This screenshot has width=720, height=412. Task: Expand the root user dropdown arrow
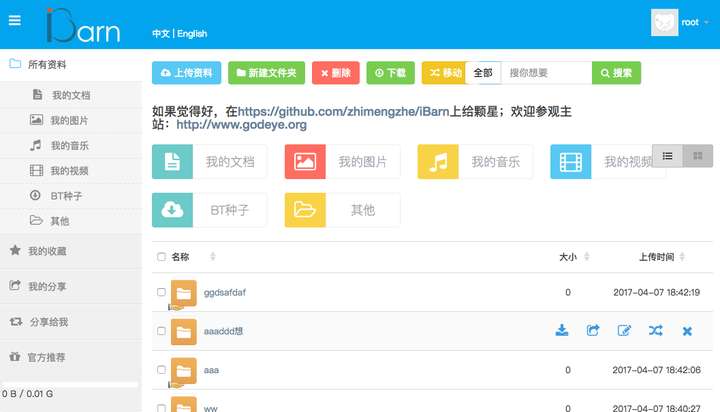pyautogui.click(x=706, y=22)
